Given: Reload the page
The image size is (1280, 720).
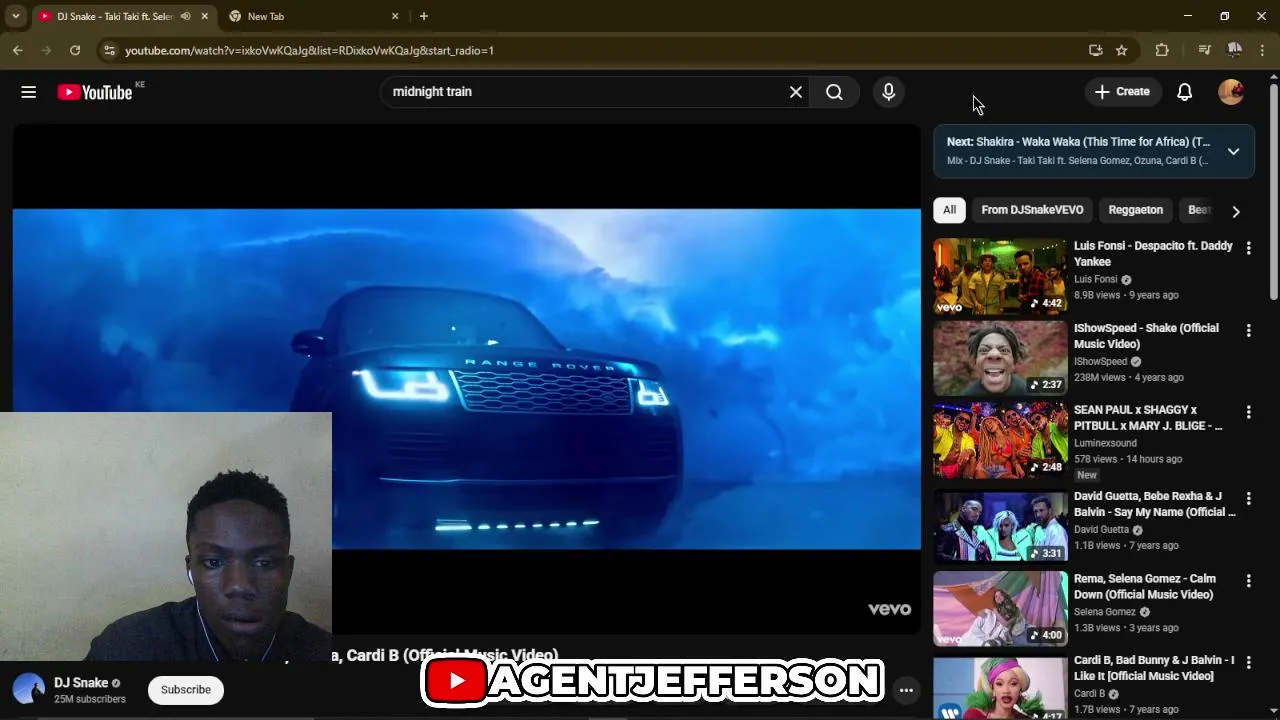Looking at the screenshot, I should click(x=75, y=50).
